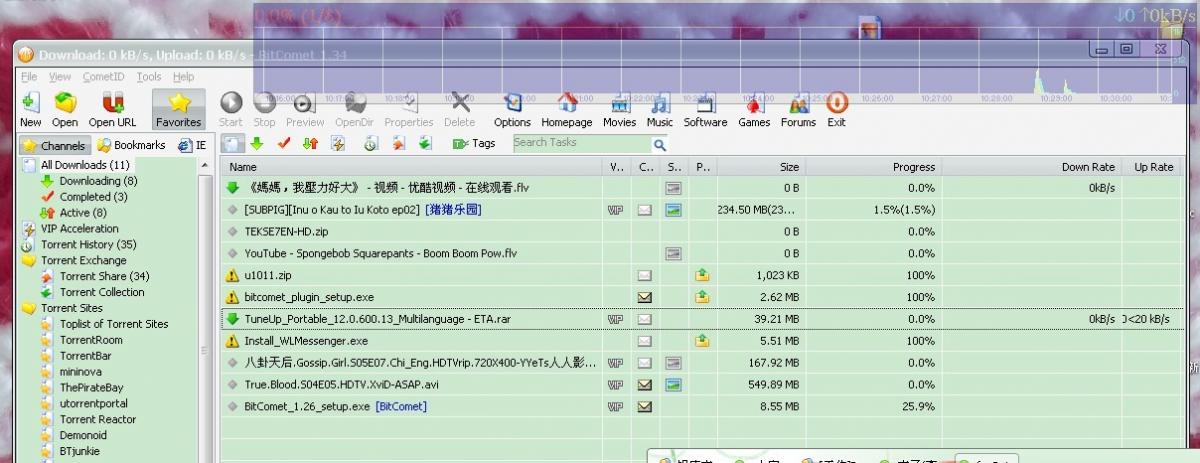Switch to the IE tab
1200x463 pixels.
coord(192,145)
